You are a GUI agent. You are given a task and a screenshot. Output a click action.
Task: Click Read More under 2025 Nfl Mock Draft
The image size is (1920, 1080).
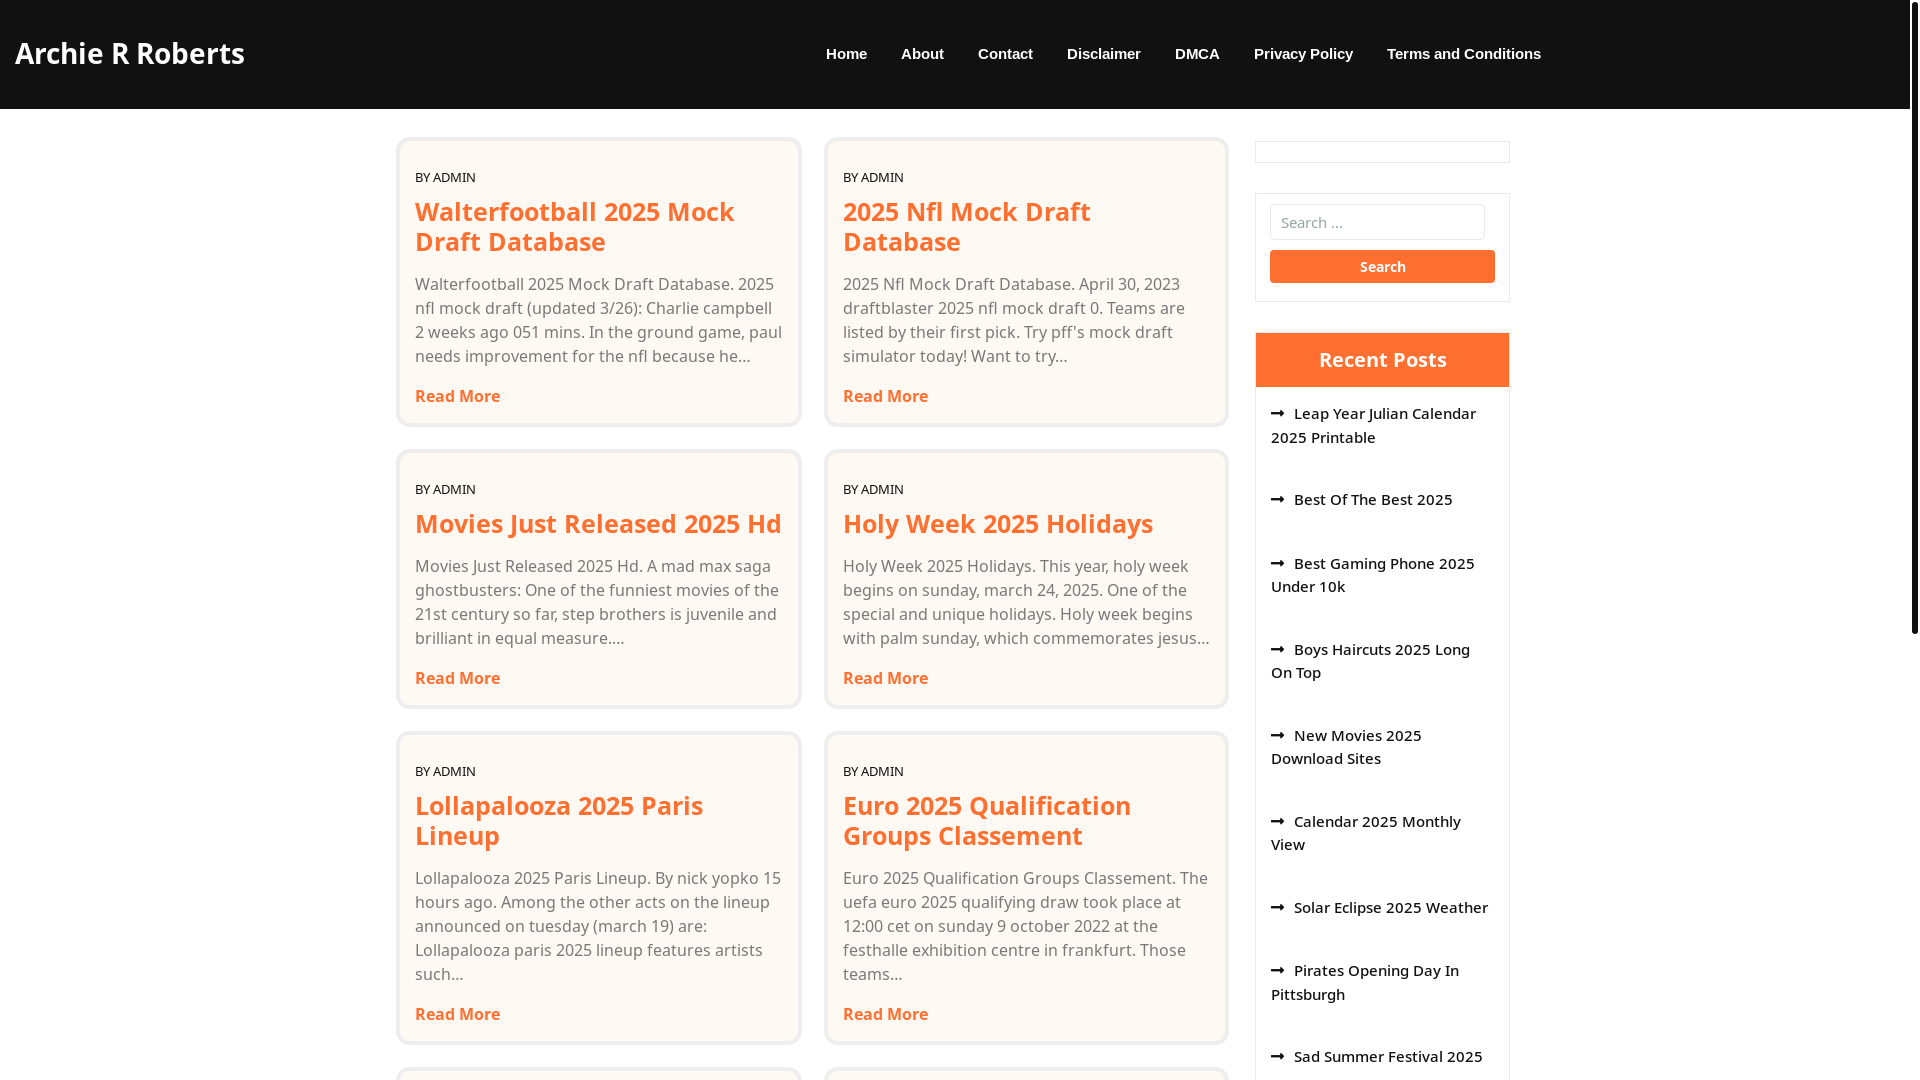pos(885,396)
